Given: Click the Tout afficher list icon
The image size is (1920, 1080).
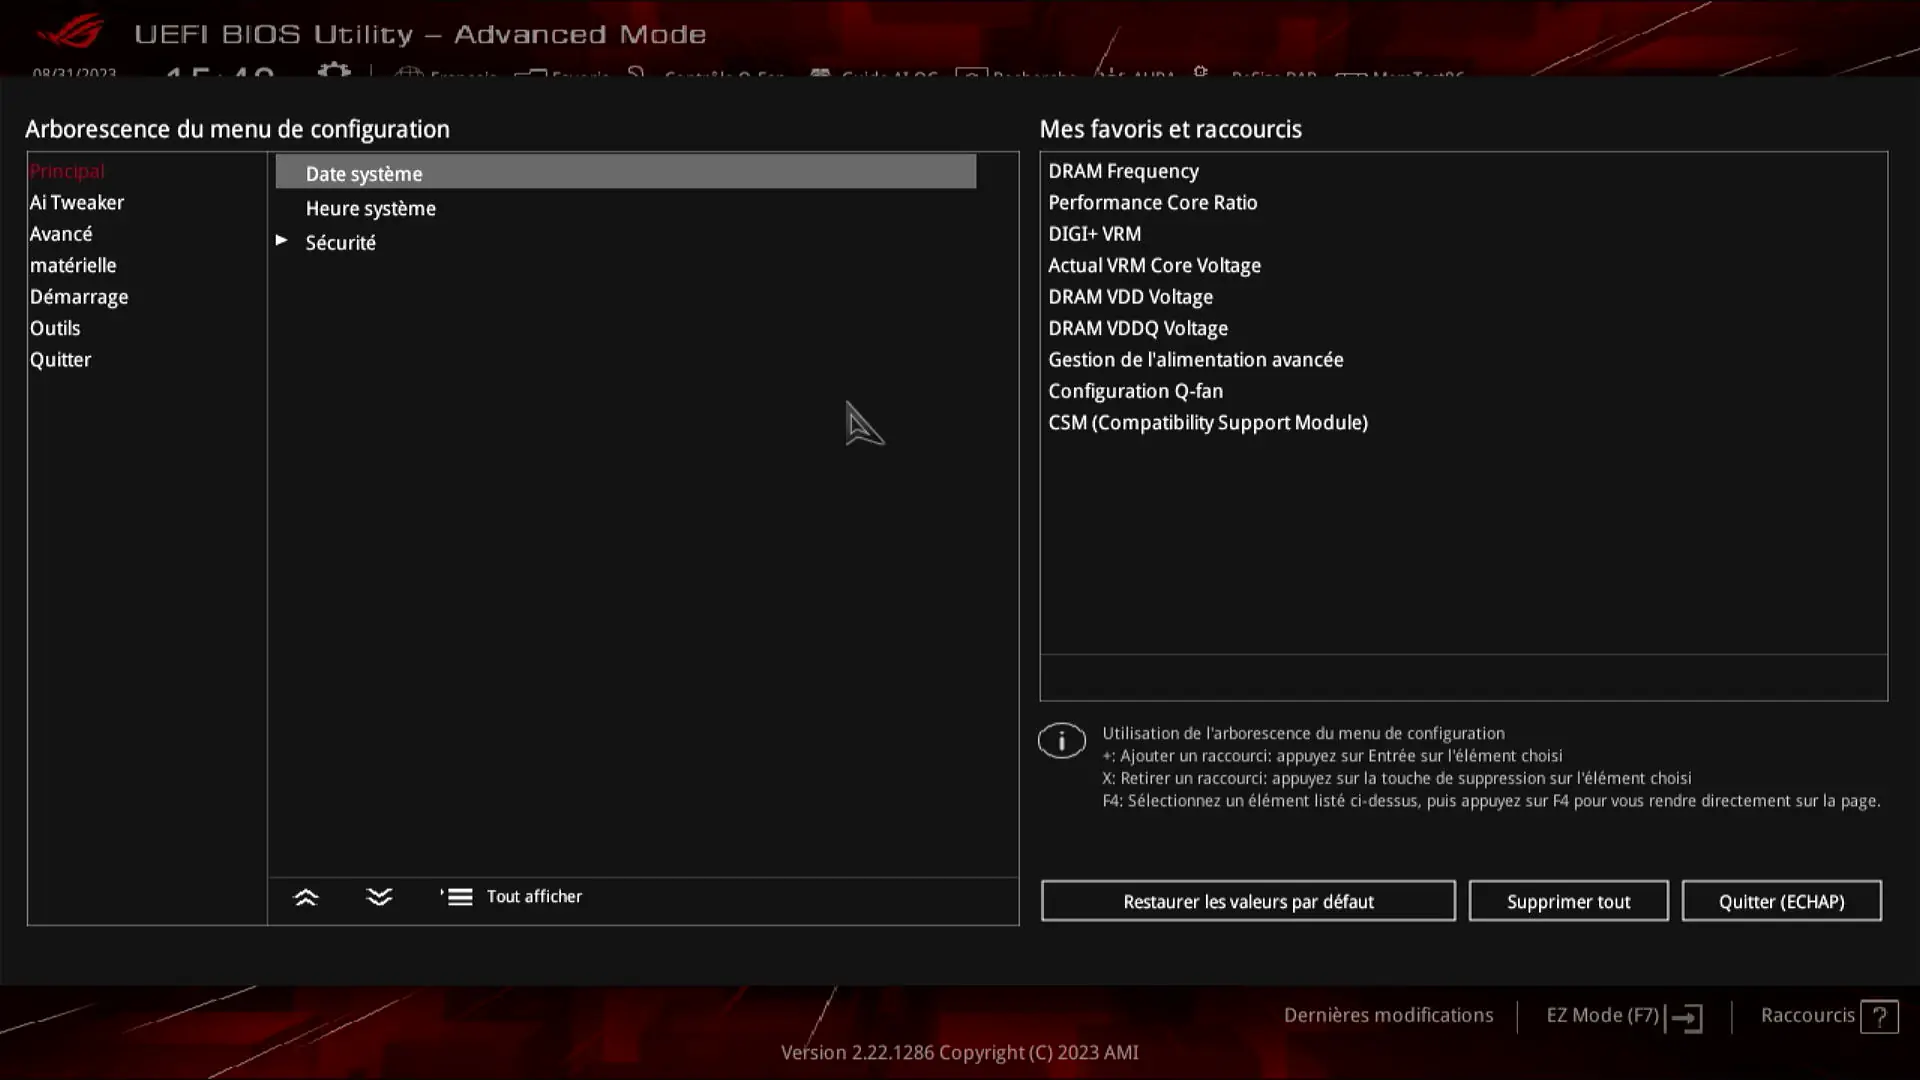Looking at the screenshot, I should [x=457, y=897].
